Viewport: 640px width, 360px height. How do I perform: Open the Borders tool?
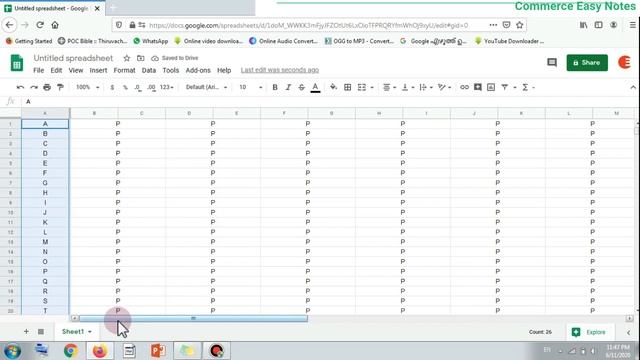pos(347,87)
